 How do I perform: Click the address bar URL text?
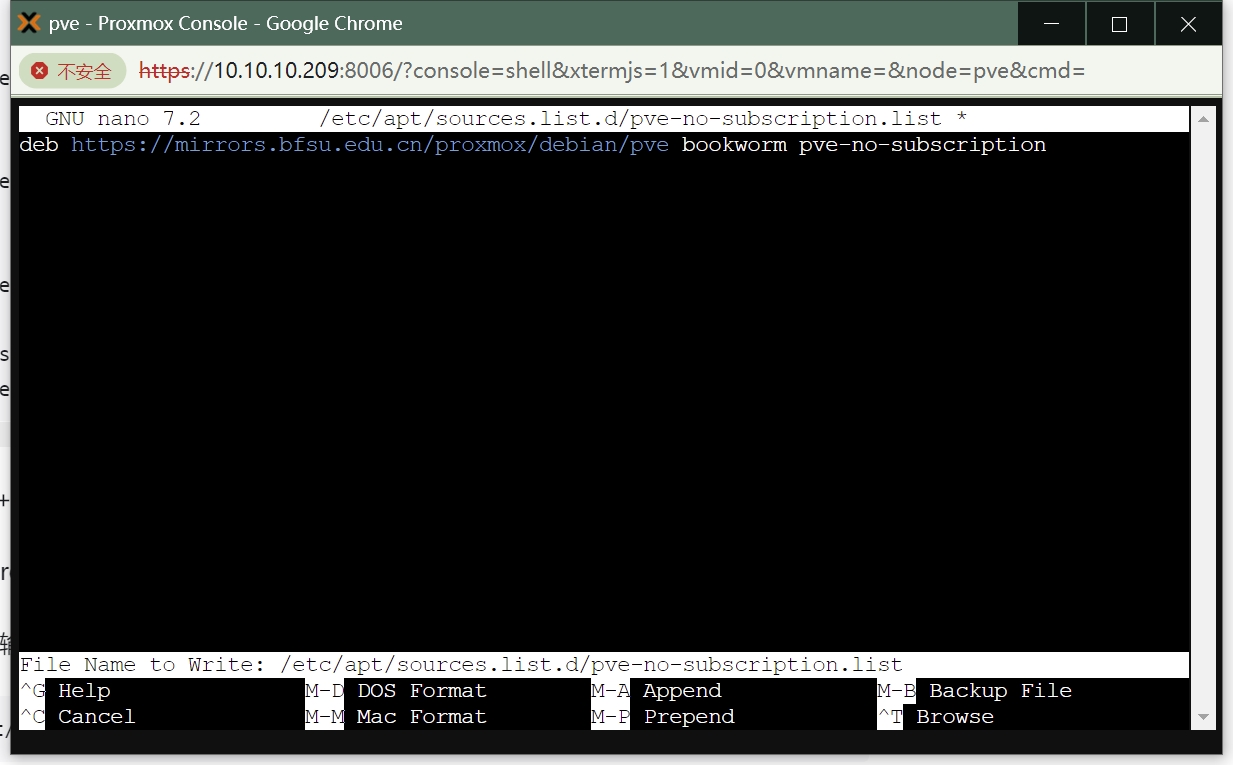coord(611,71)
